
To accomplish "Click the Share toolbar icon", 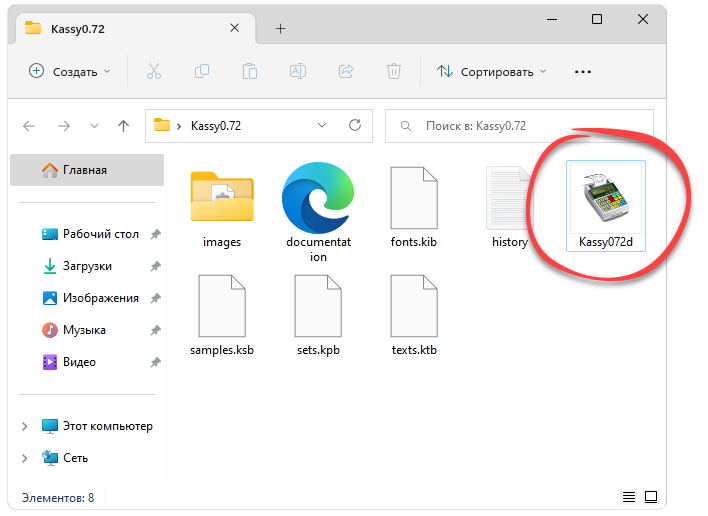I will coord(346,71).
